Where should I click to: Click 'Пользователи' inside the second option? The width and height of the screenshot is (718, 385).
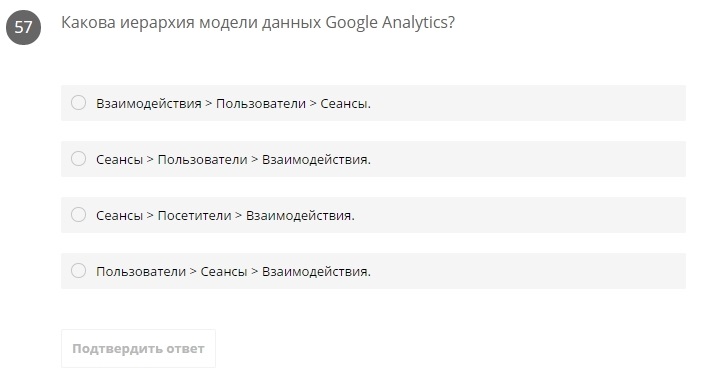click(x=202, y=159)
